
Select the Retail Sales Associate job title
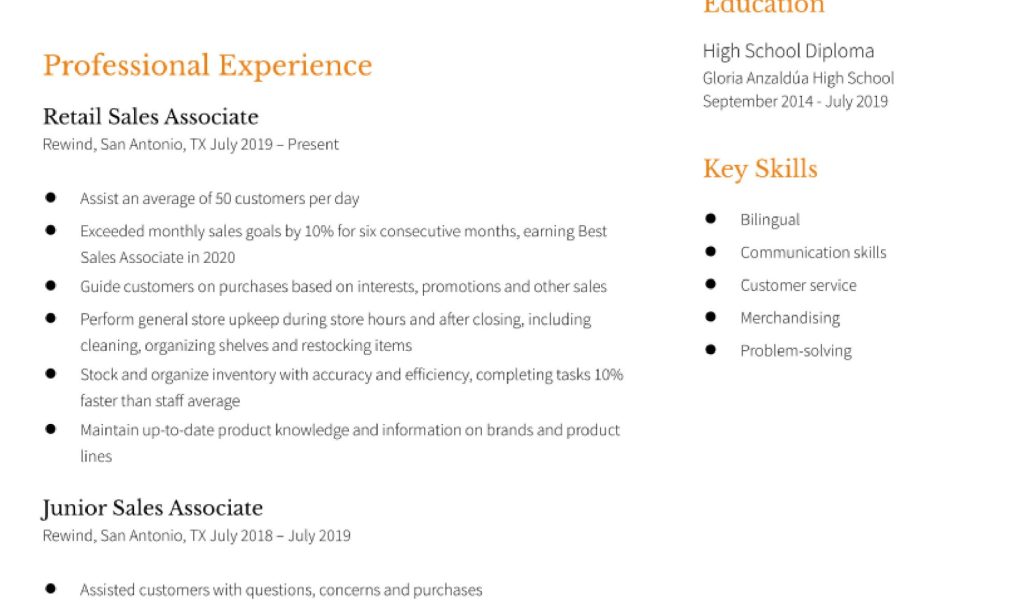pos(150,116)
